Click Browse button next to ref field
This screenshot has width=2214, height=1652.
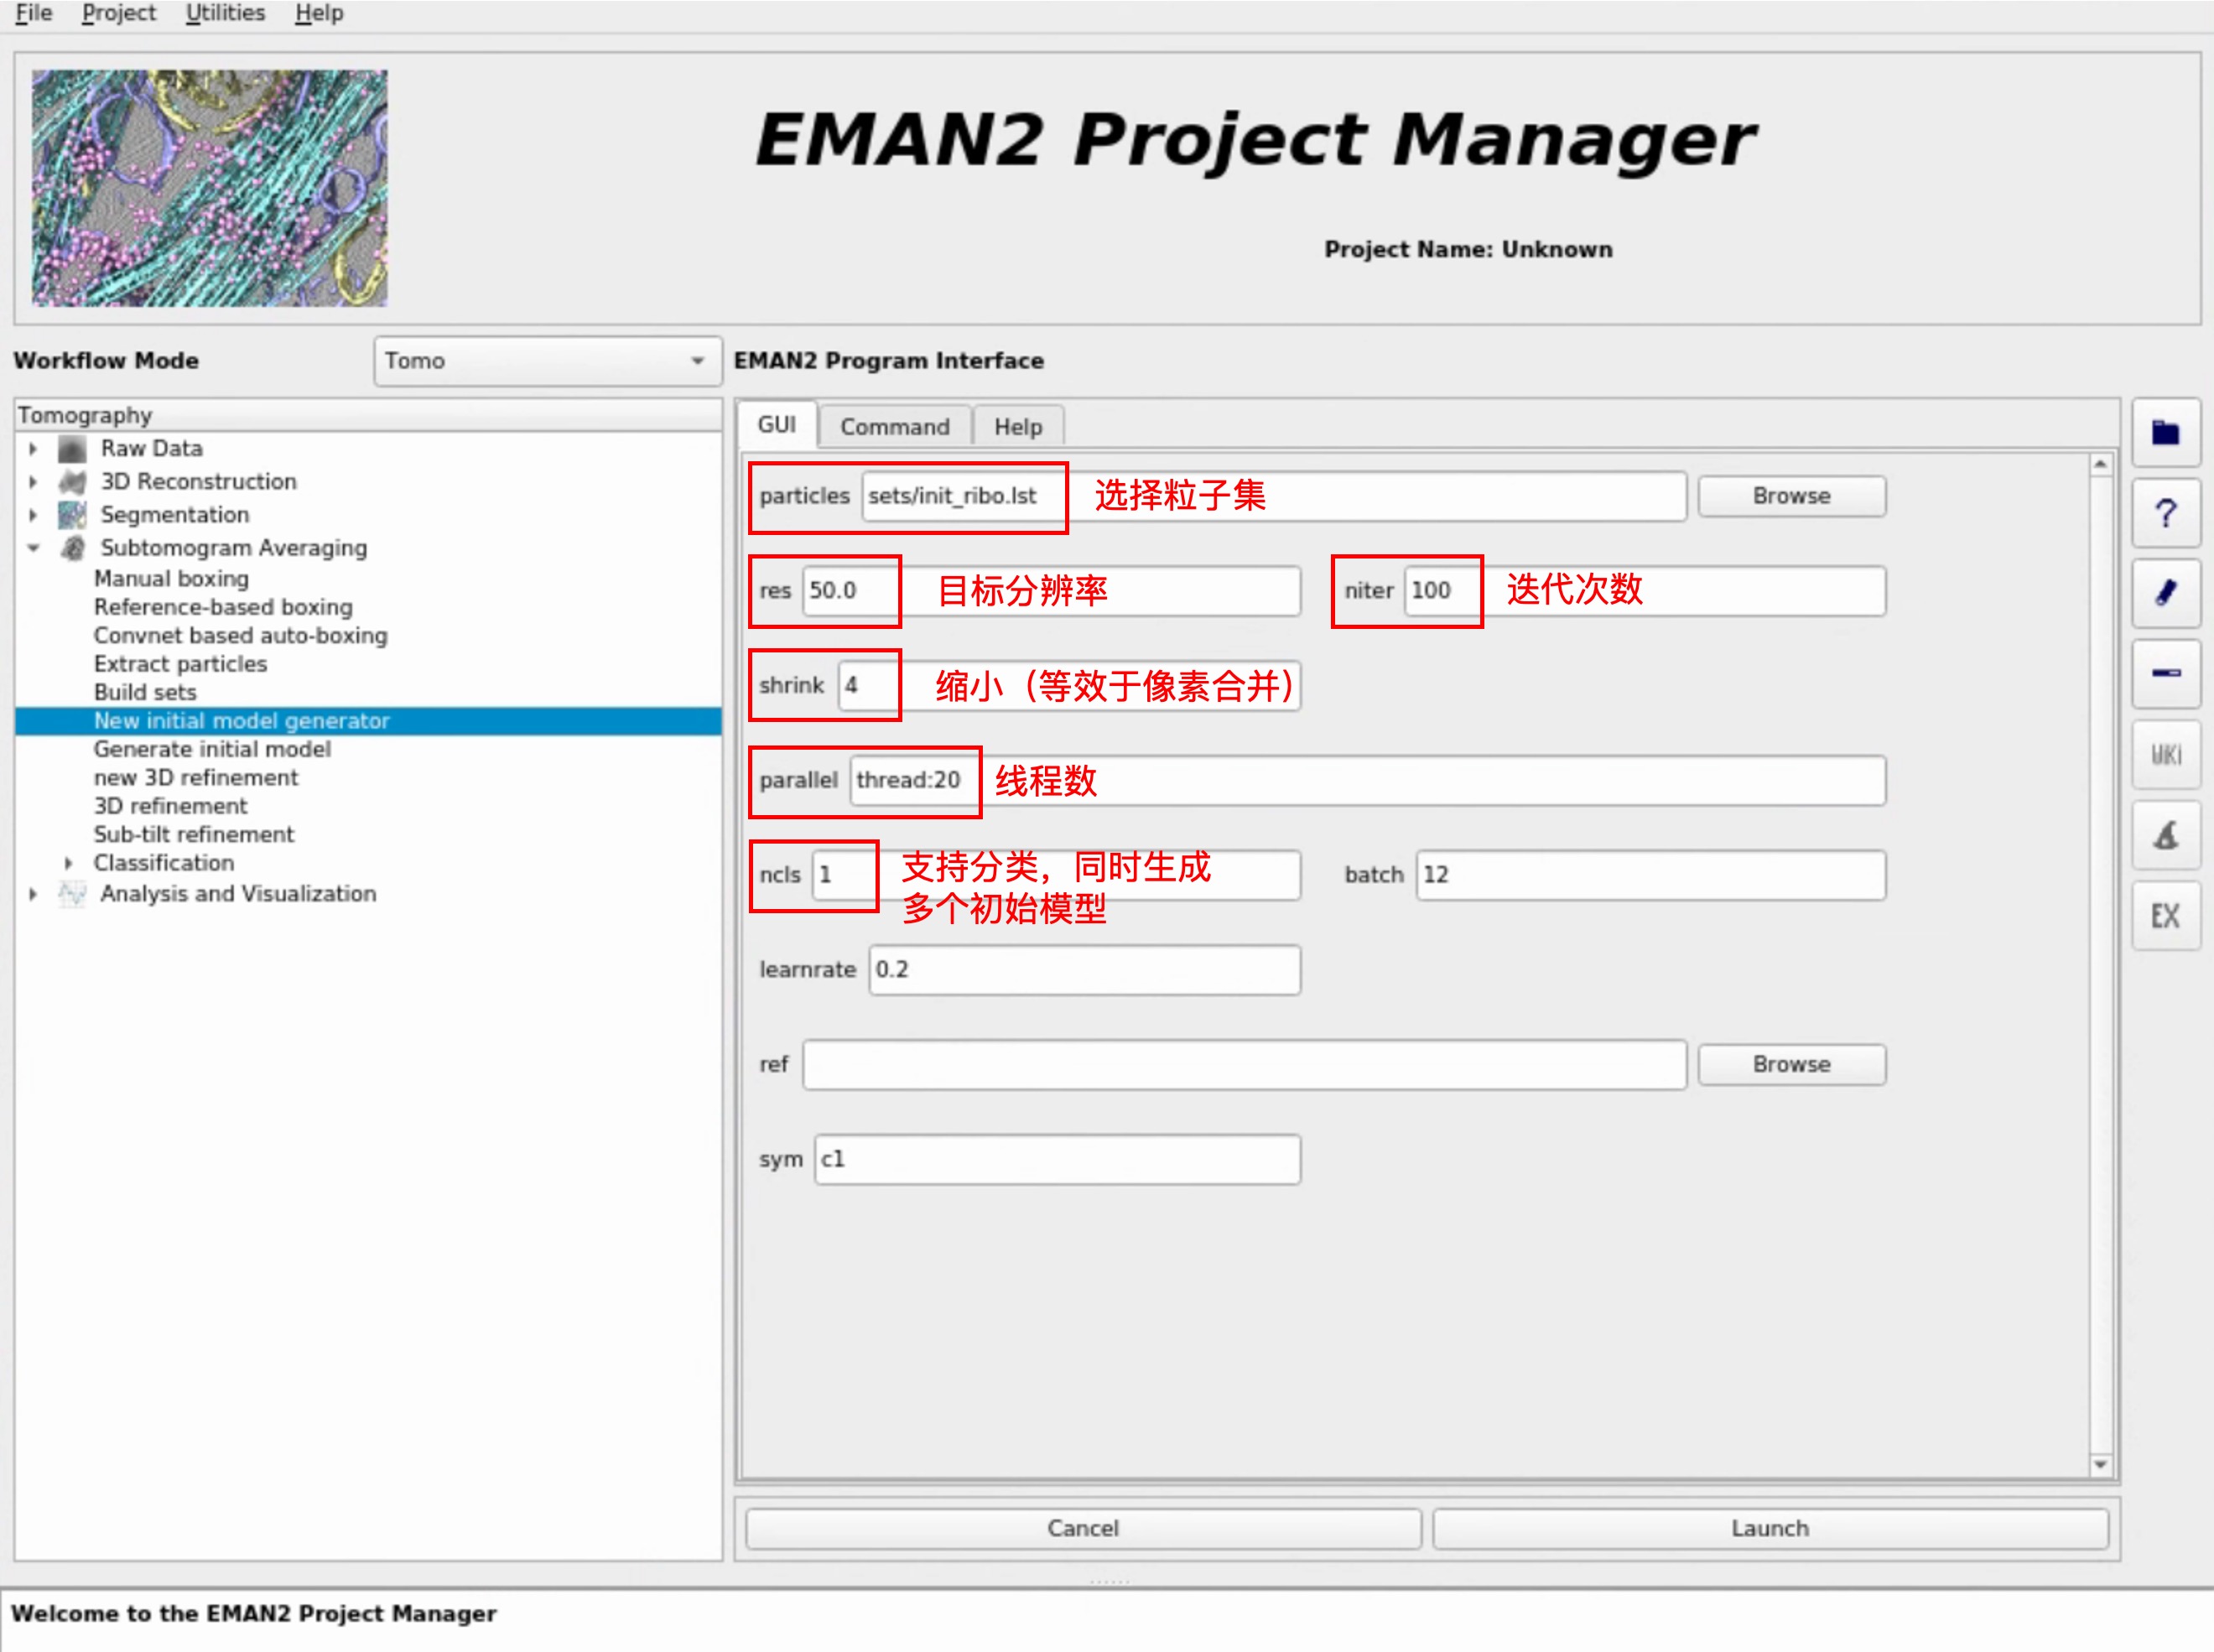(x=1792, y=1065)
